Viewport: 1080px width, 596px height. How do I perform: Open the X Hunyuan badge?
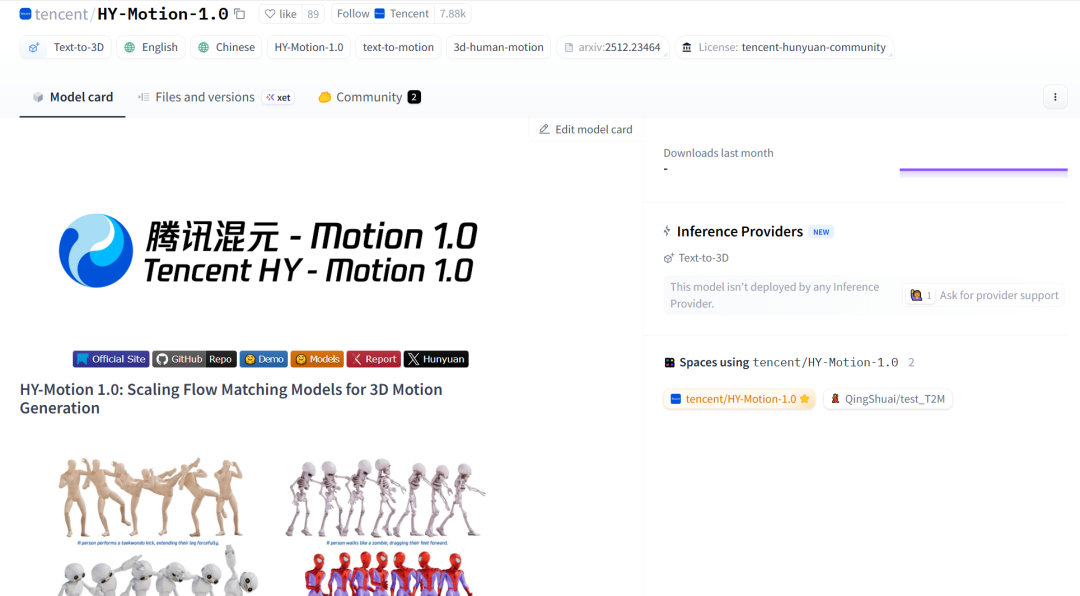pos(436,359)
